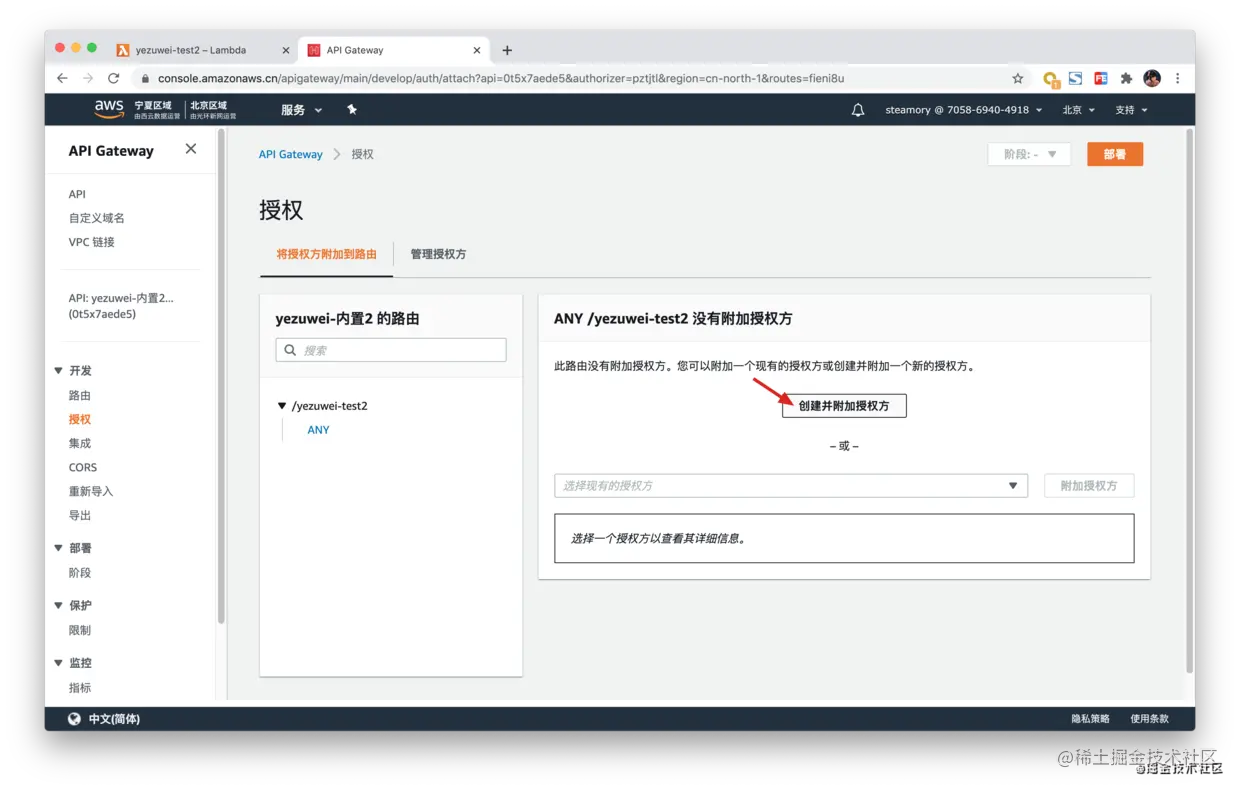The width and height of the screenshot is (1240, 790).
Task: Click the orange 部署 deploy button
Action: point(1115,154)
